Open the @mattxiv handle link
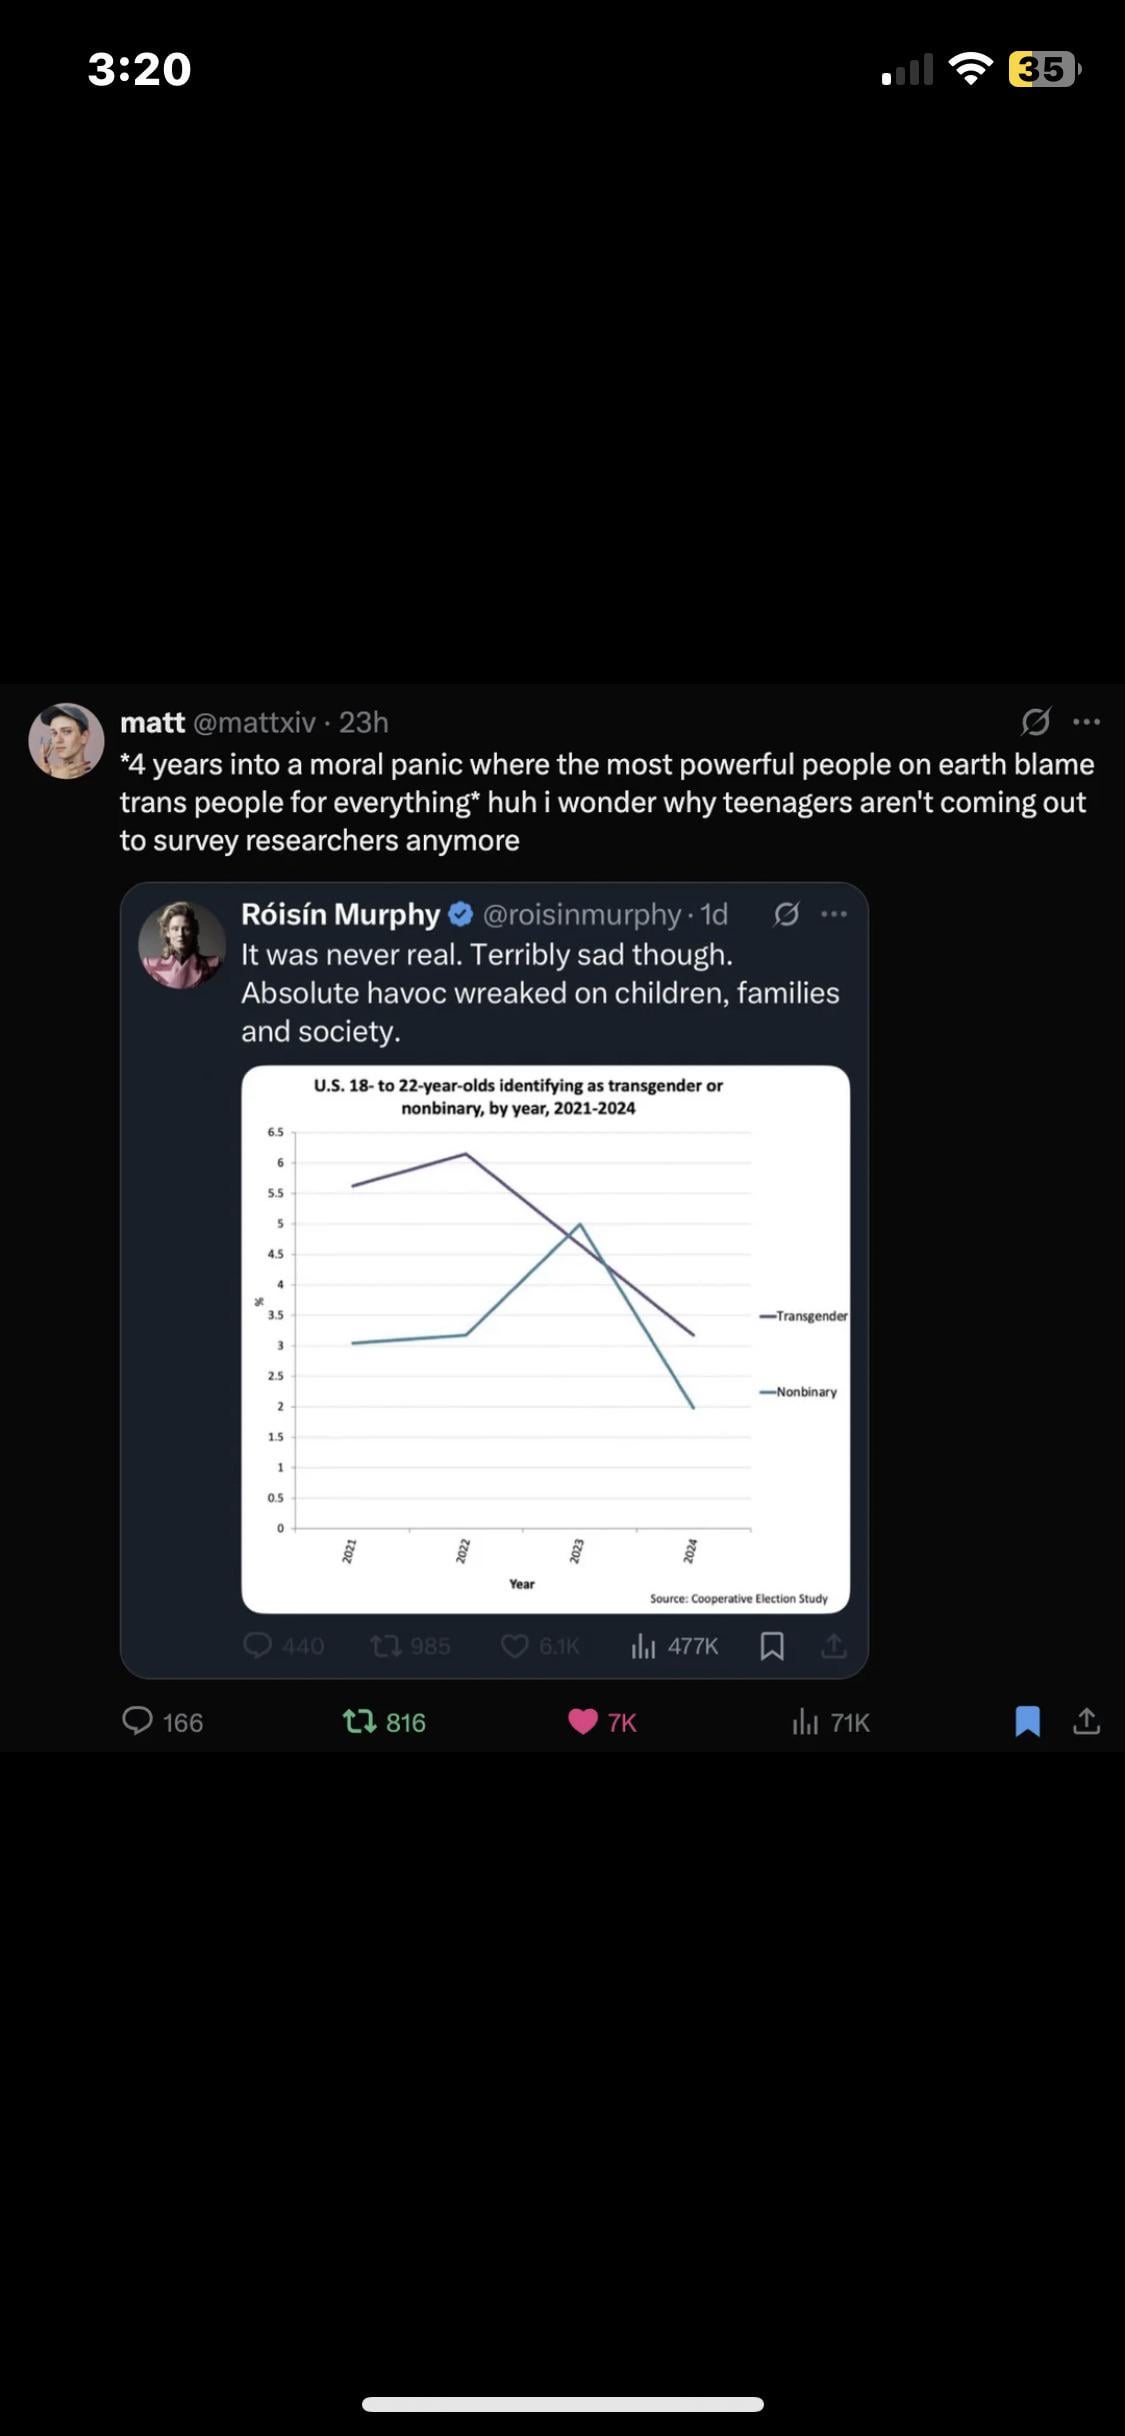Image resolution: width=1125 pixels, height=2436 pixels. click(x=254, y=722)
